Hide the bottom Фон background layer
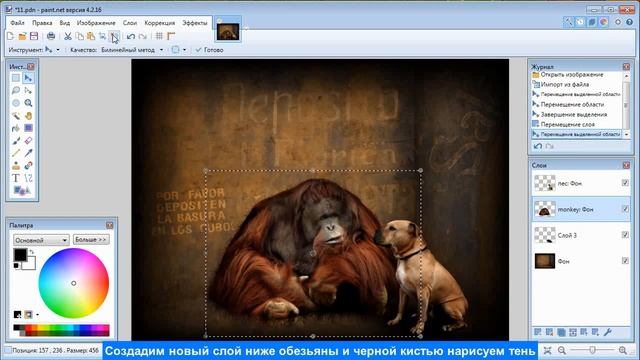 click(x=625, y=261)
